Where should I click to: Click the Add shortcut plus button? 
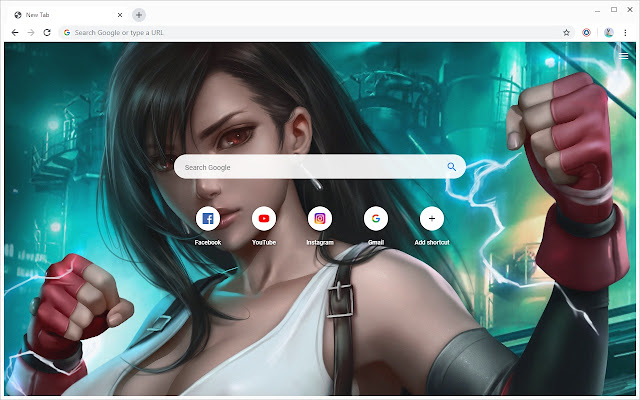click(432, 219)
